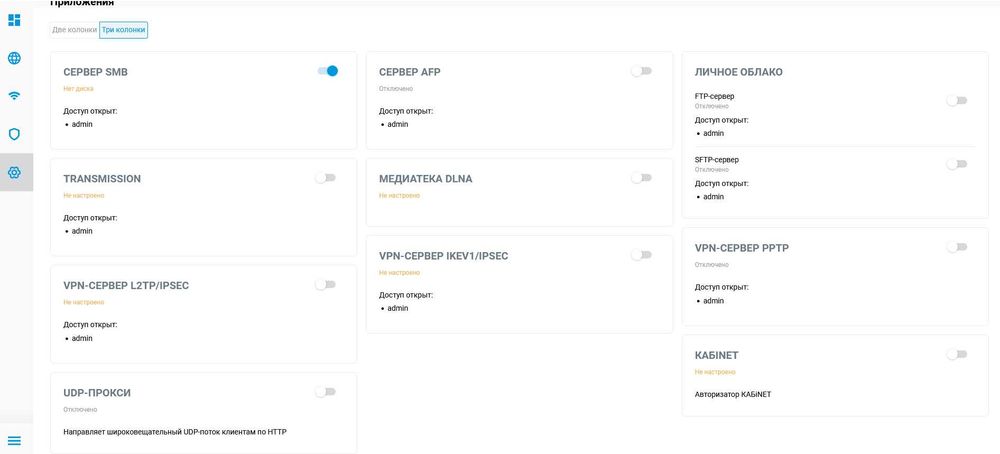
Task: Open the Wi-Fi network icon in sidebar
Action: pos(14,96)
